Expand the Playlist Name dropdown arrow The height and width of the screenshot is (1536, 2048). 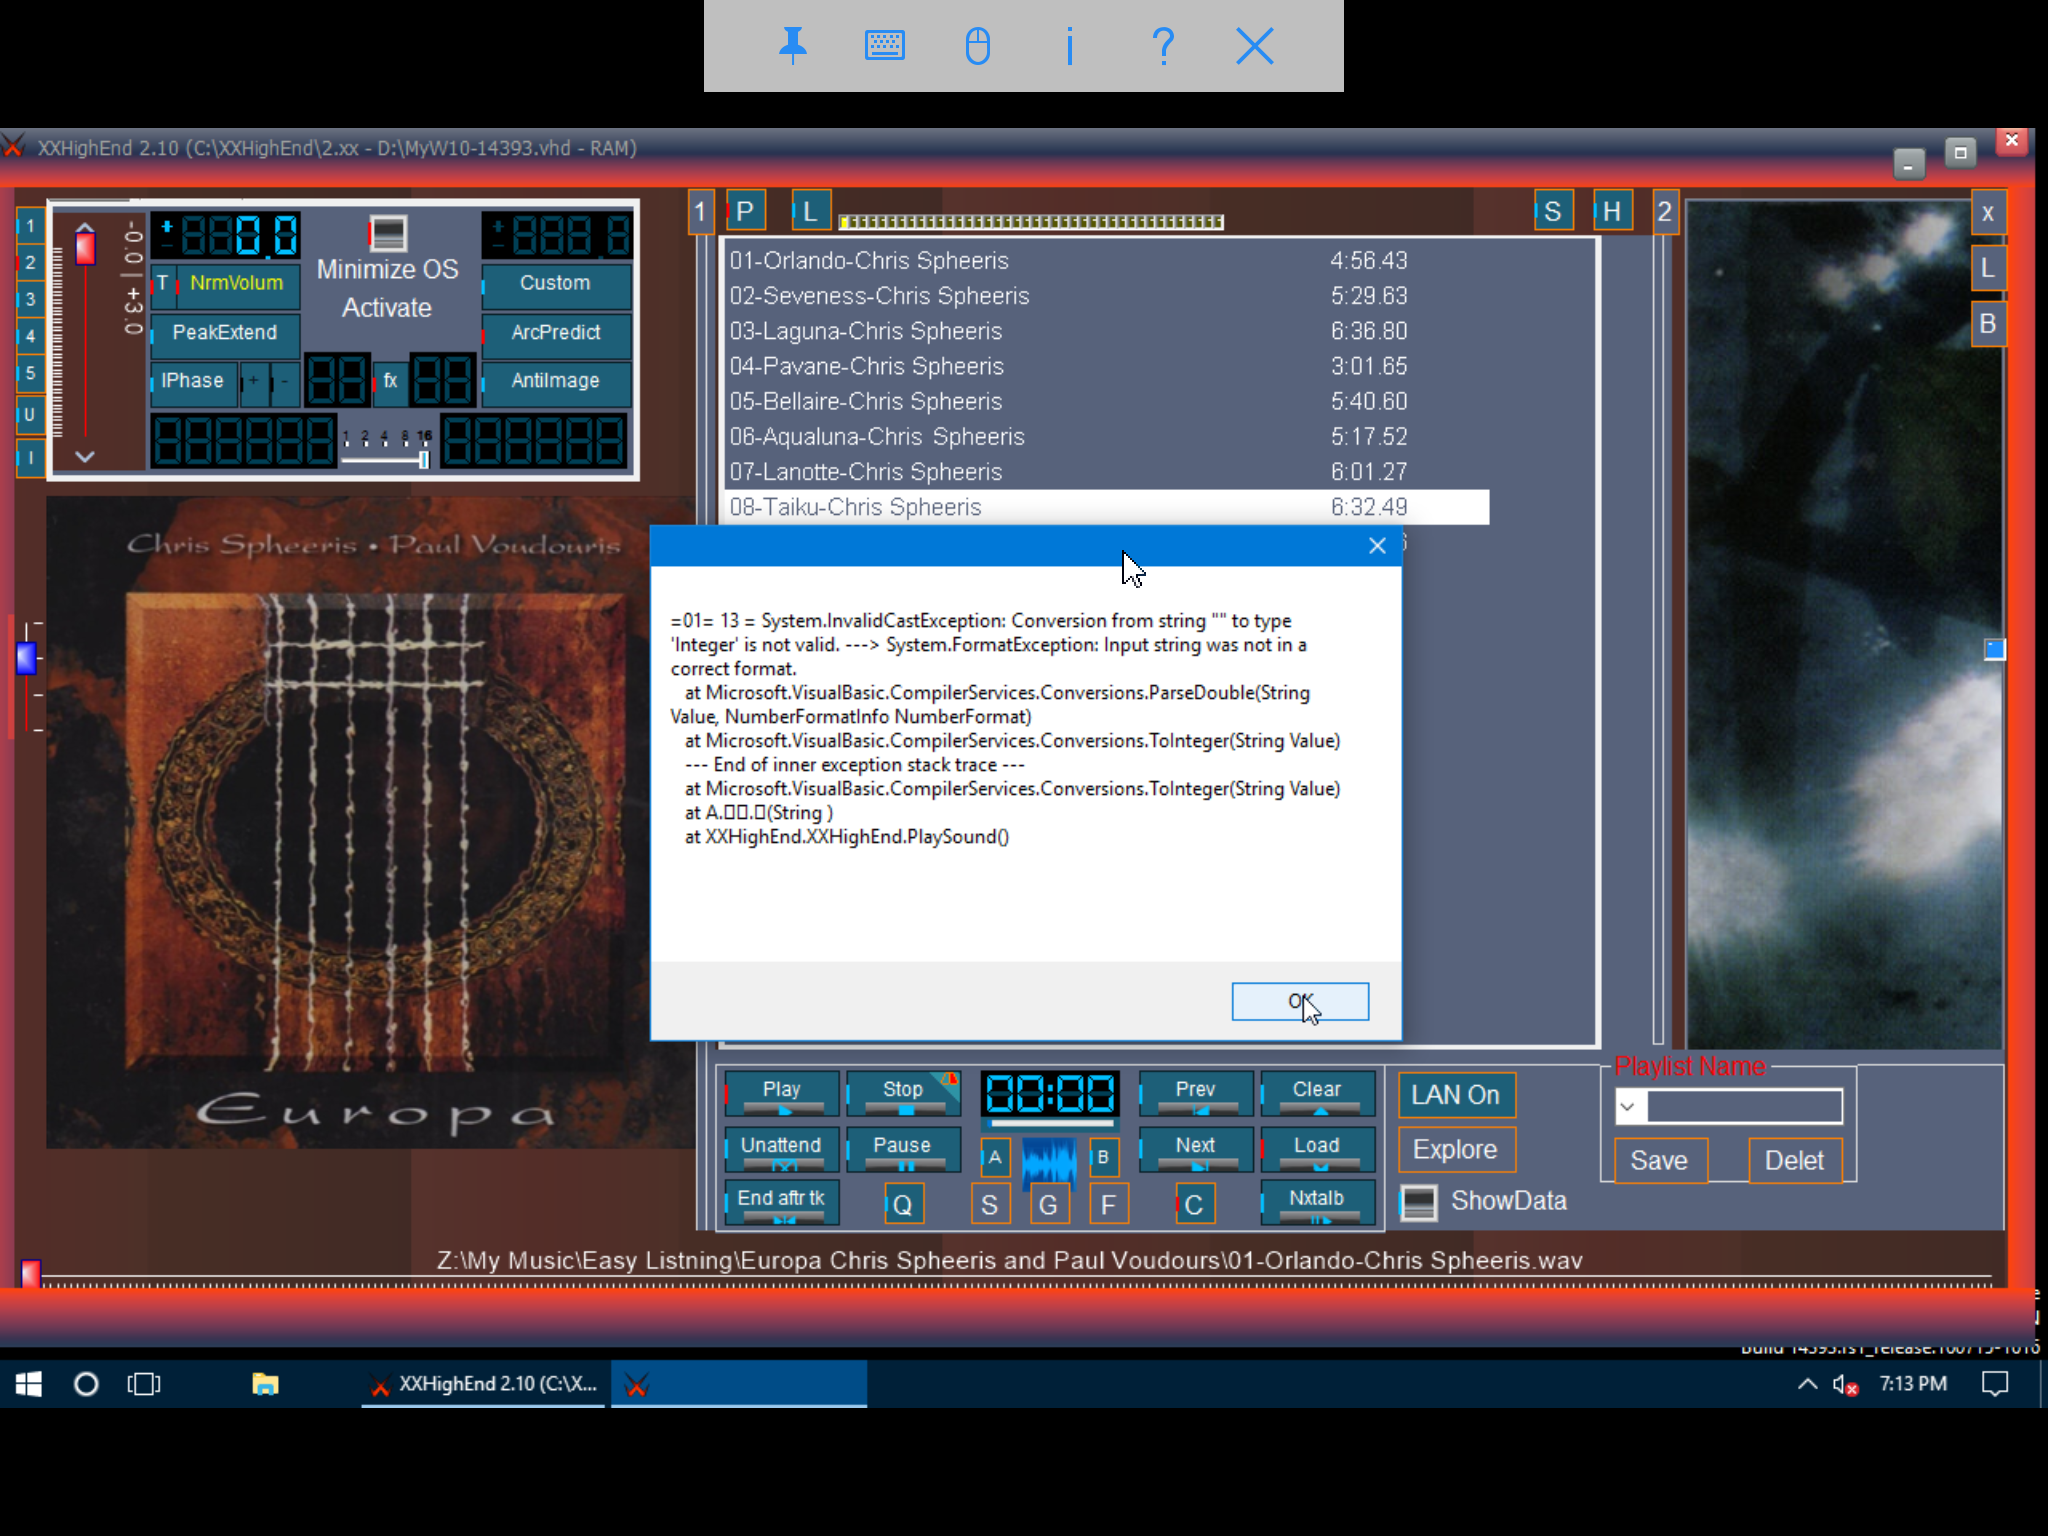[1628, 1106]
